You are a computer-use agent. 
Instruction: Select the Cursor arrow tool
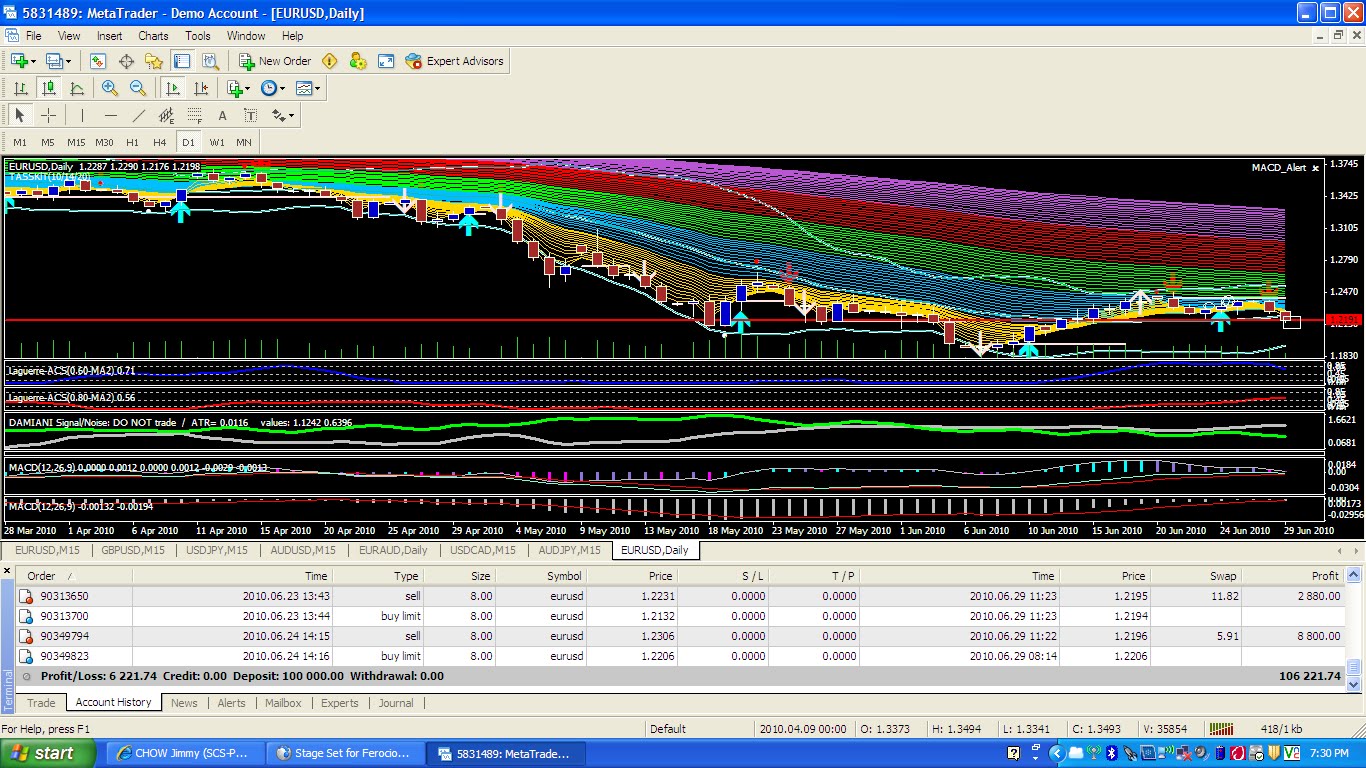tap(20, 115)
